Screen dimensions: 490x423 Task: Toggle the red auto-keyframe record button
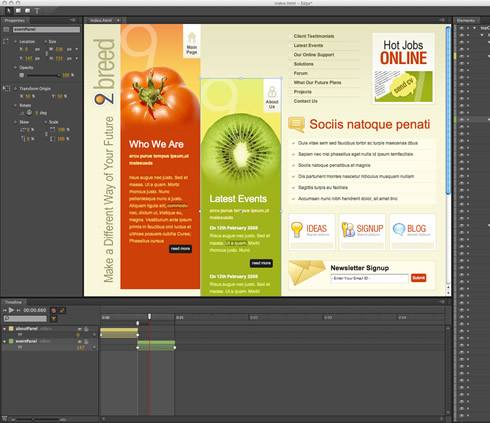pyautogui.click(x=53, y=310)
